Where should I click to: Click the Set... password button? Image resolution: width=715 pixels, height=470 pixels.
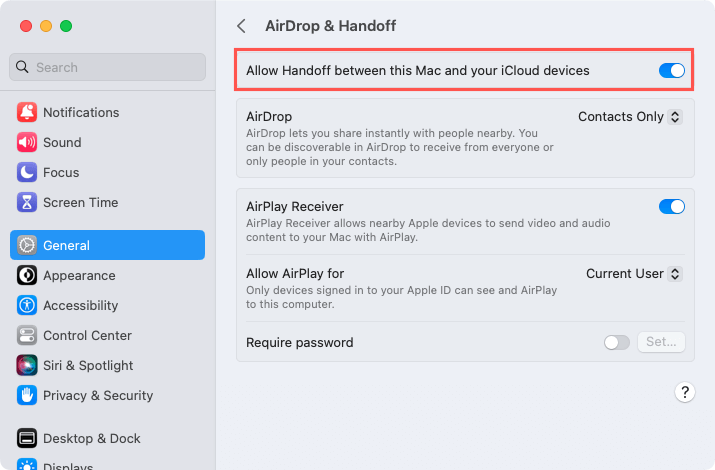(661, 342)
